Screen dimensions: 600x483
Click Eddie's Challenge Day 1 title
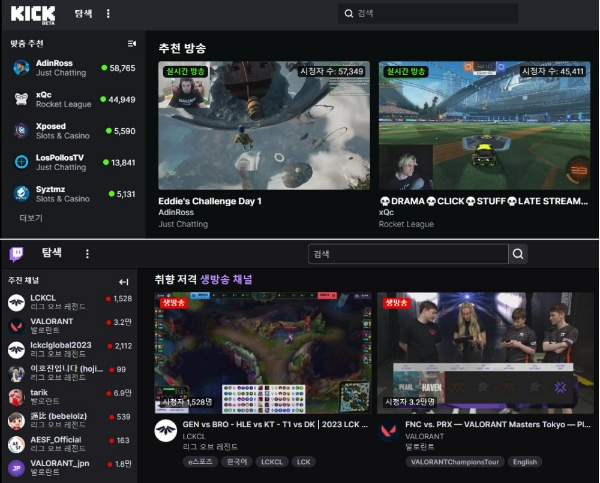(x=210, y=201)
